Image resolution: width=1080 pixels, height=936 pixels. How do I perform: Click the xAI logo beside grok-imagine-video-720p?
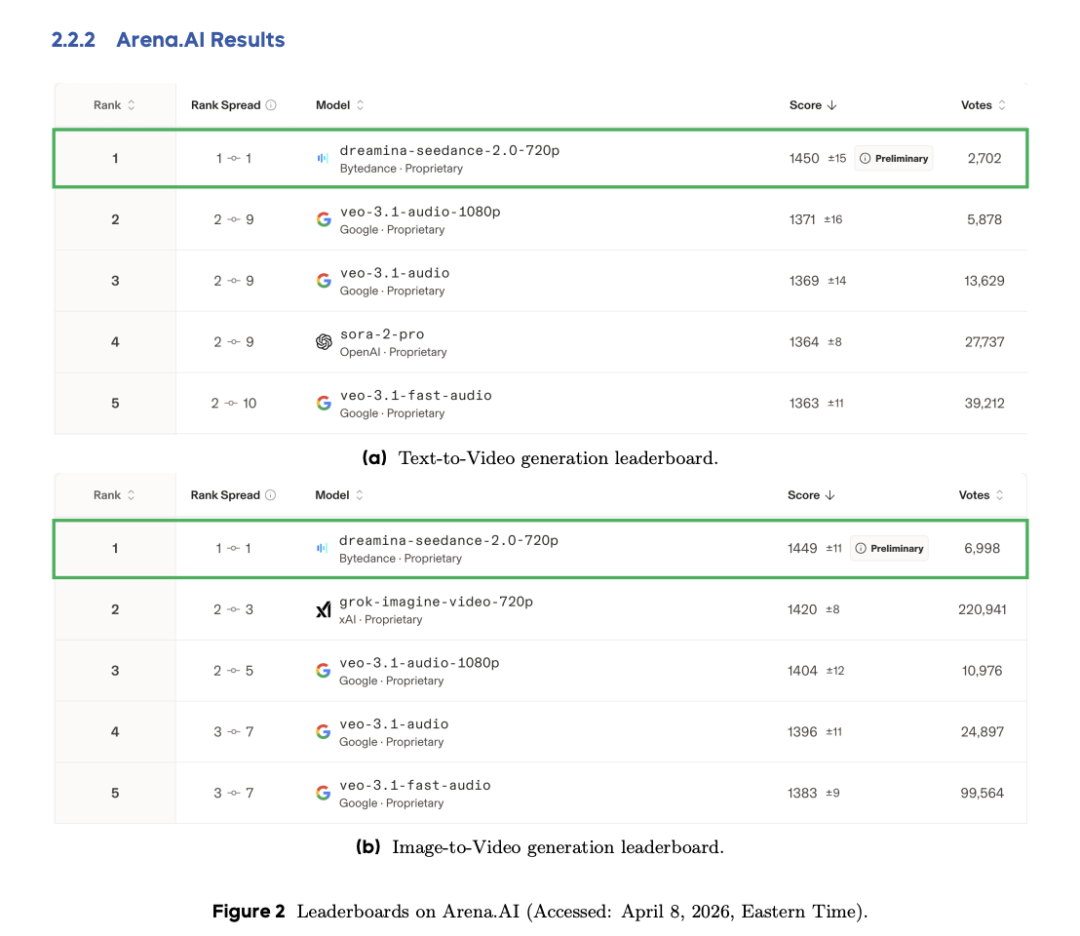coord(323,610)
